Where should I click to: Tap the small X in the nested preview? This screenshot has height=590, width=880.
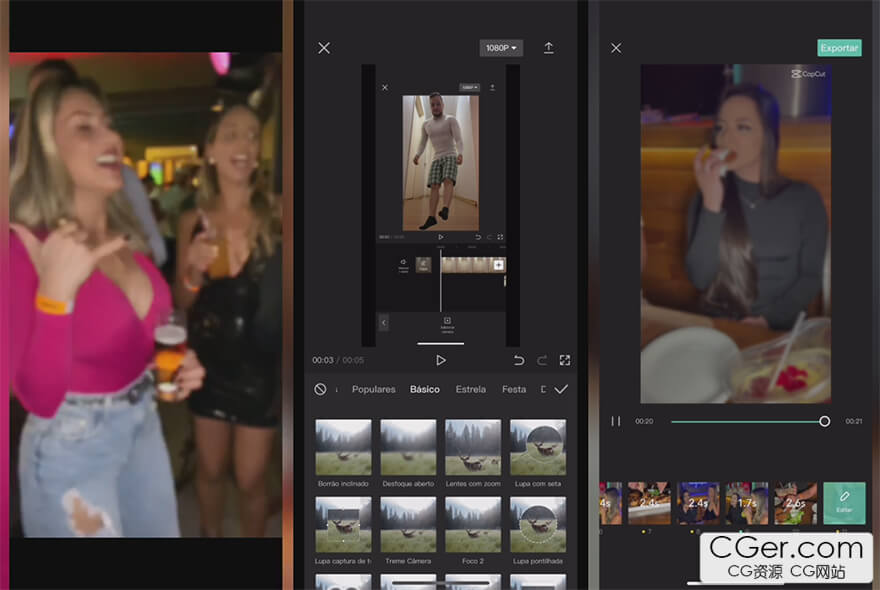(385, 88)
